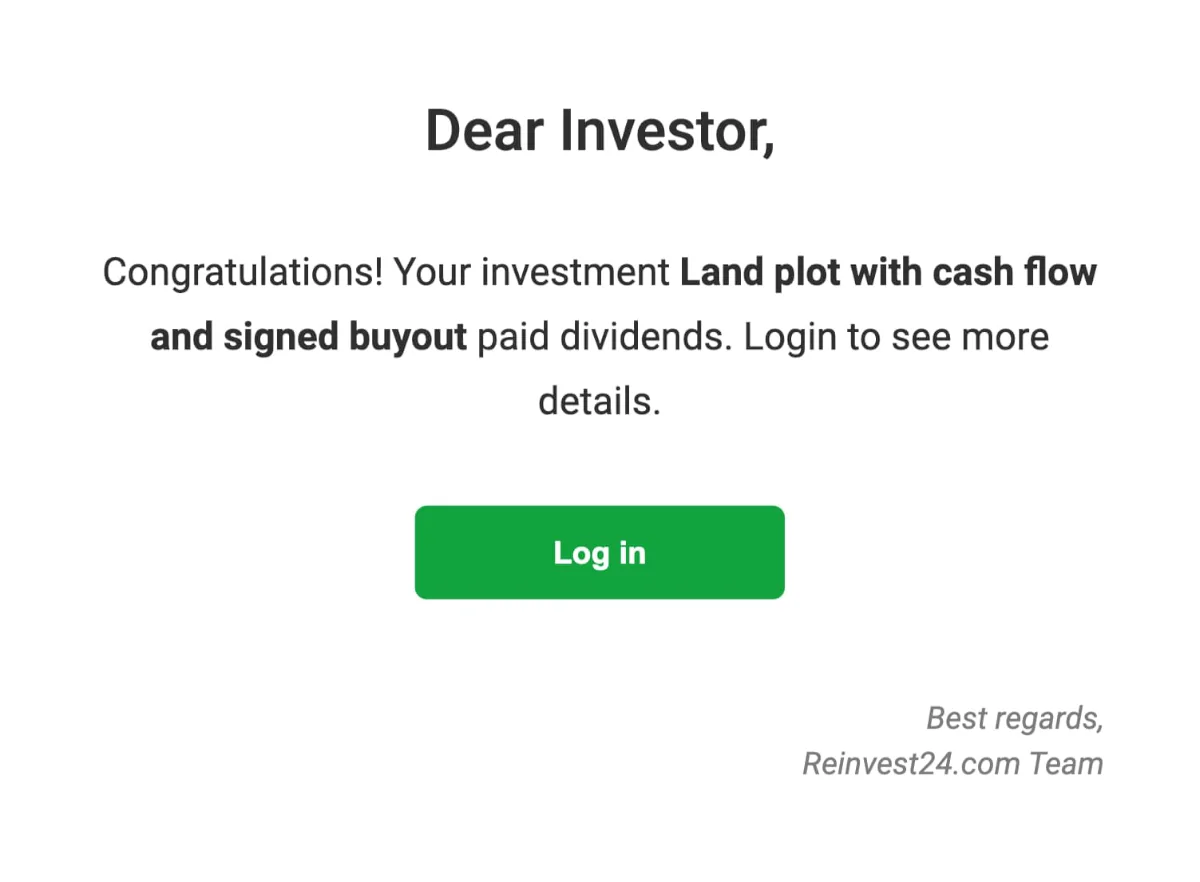Click the green Log in button
This screenshot has height=882, width=1200.
[599, 552]
